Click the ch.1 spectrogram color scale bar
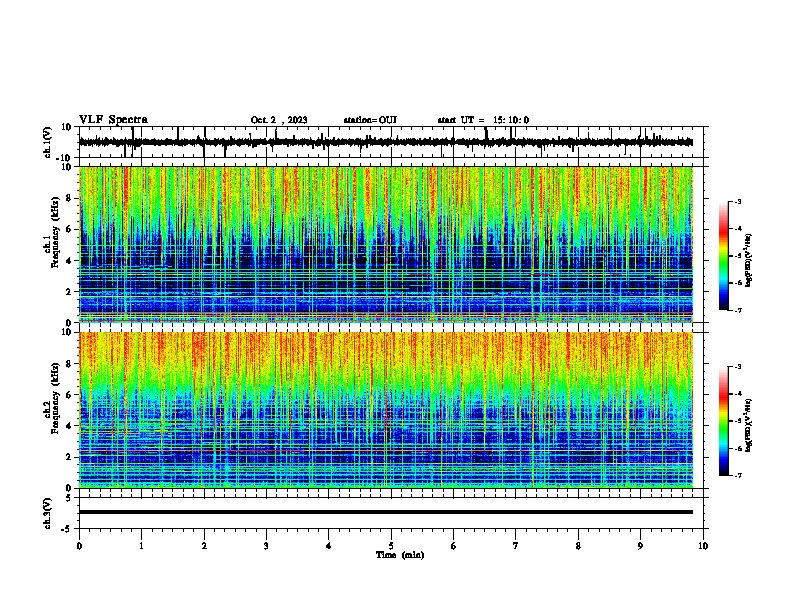This screenshot has height=612, width=792. 724,256
